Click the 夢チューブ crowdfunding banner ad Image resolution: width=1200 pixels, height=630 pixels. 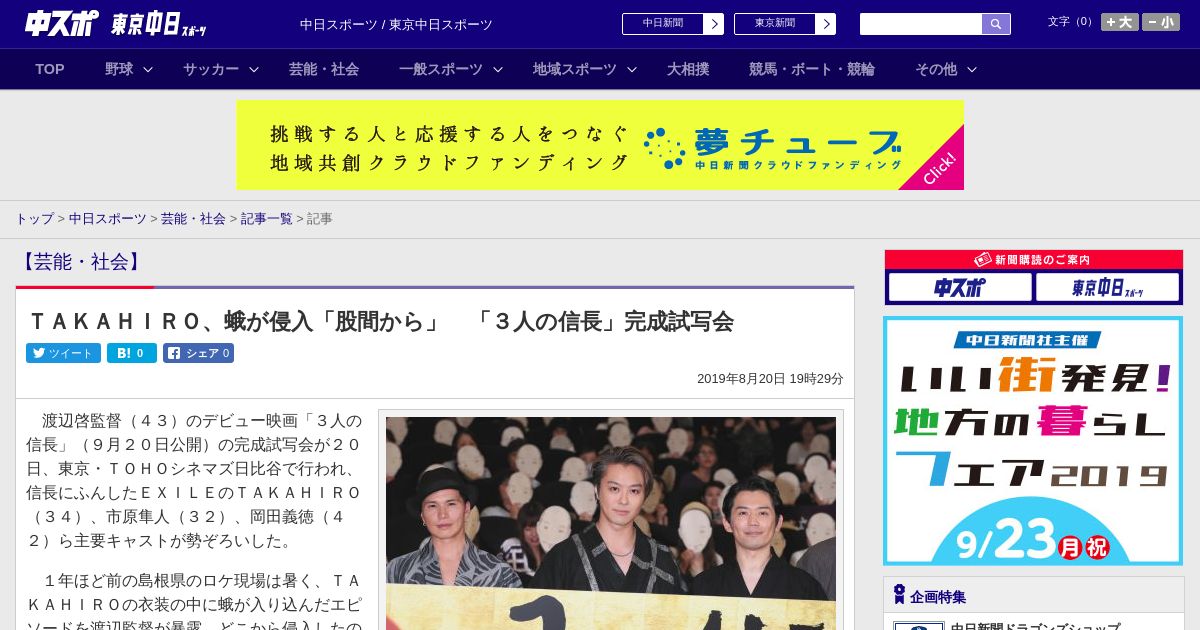pos(600,145)
